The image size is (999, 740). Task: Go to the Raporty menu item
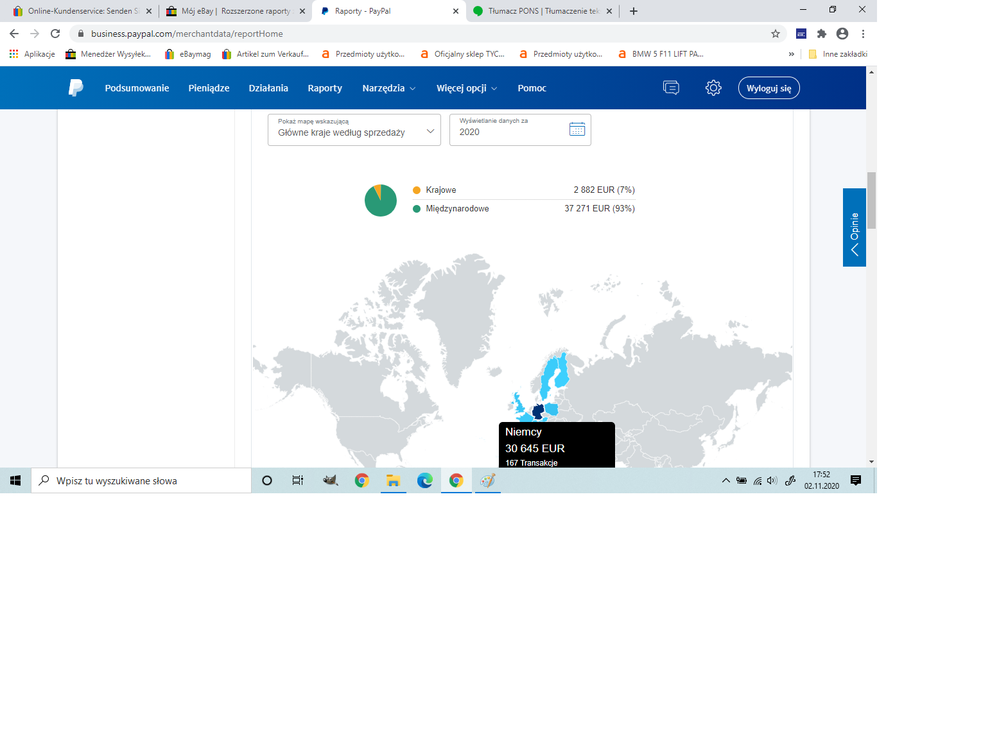(x=325, y=88)
